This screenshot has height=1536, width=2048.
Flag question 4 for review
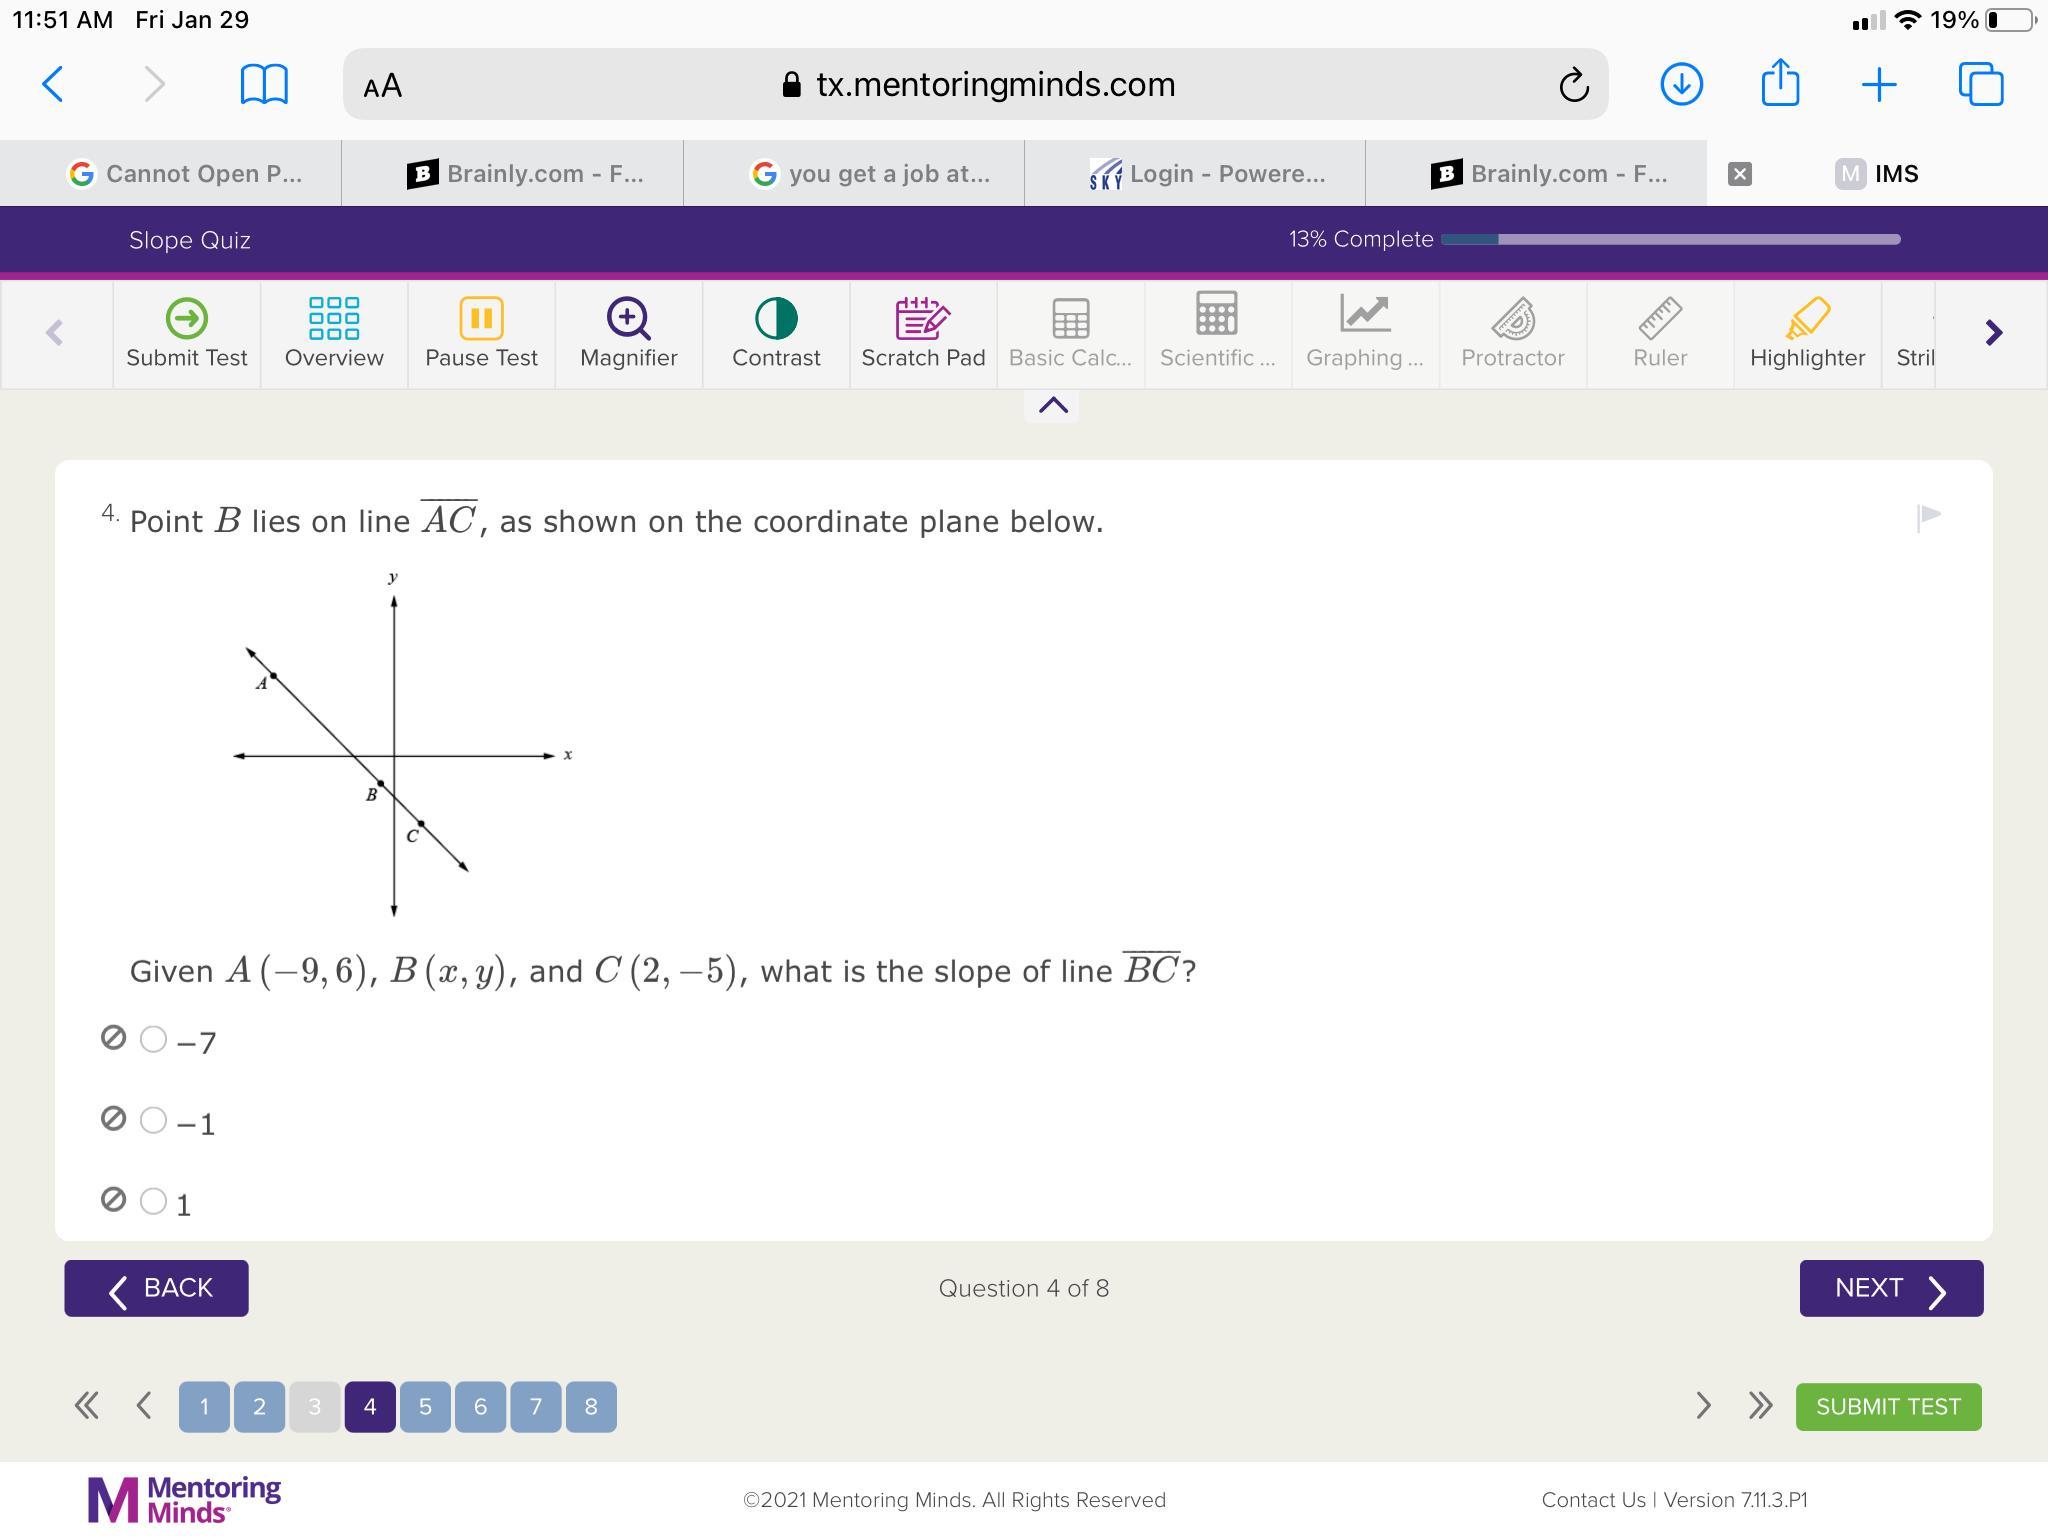coord(1929,516)
